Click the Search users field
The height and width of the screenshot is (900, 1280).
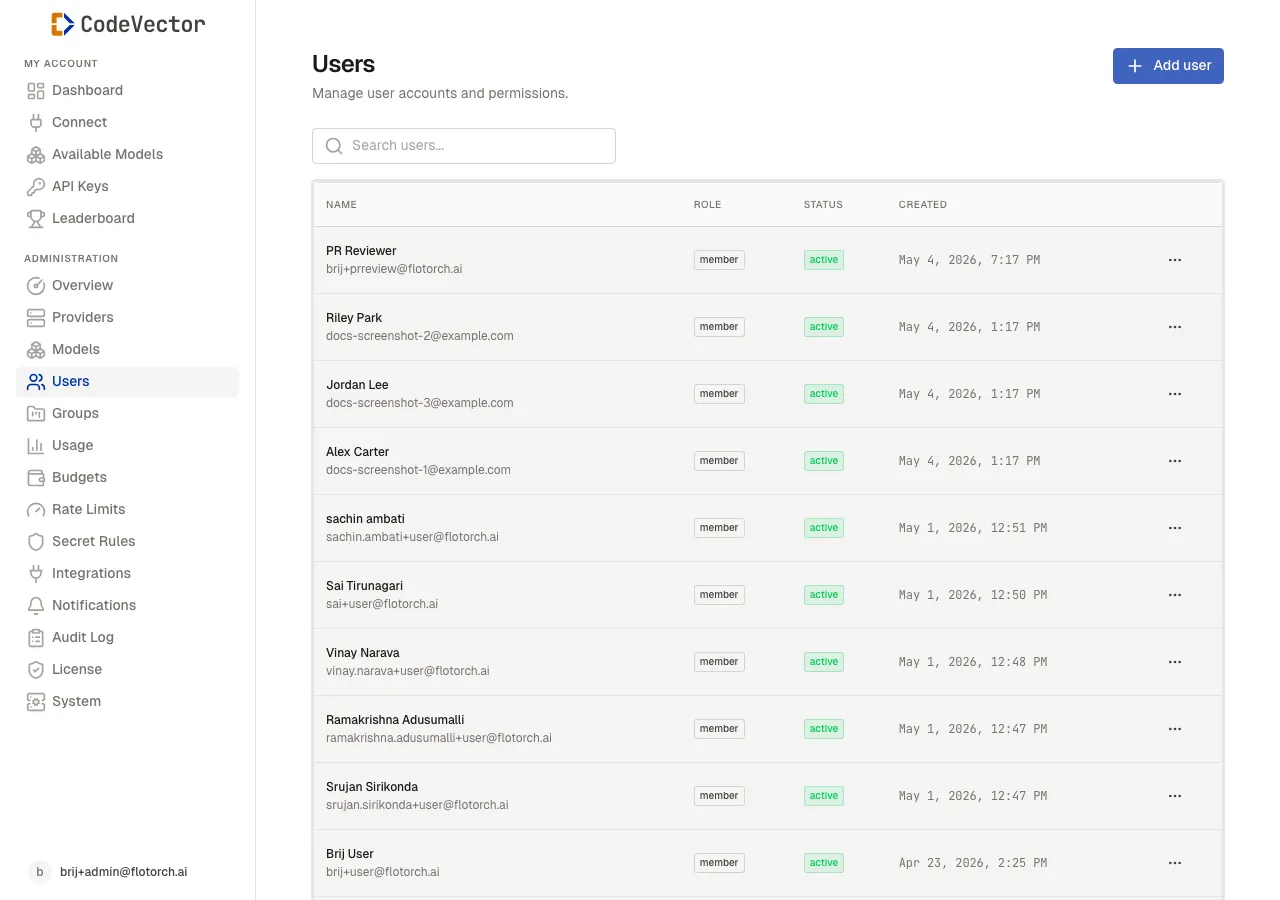(464, 146)
